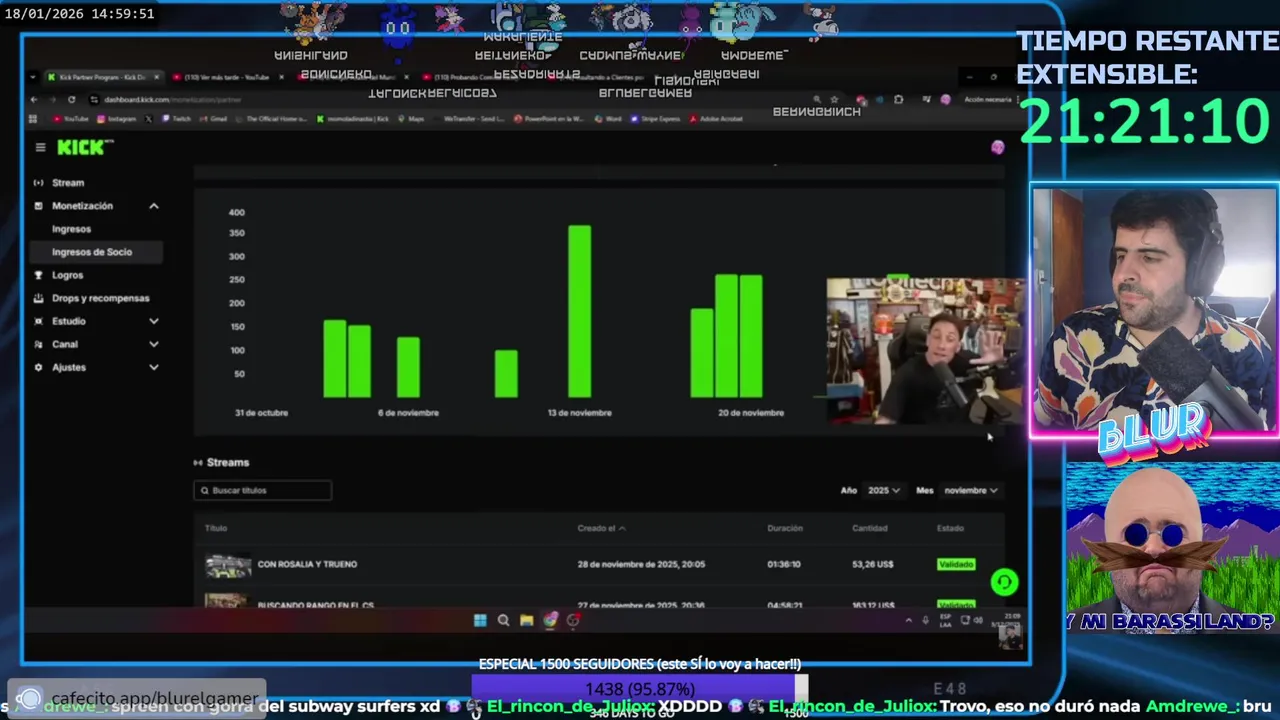Click the 53,26 US$ amount cell
This screenshot has height=720, width=1280.
pyautogui.click(x=873, y=564)
